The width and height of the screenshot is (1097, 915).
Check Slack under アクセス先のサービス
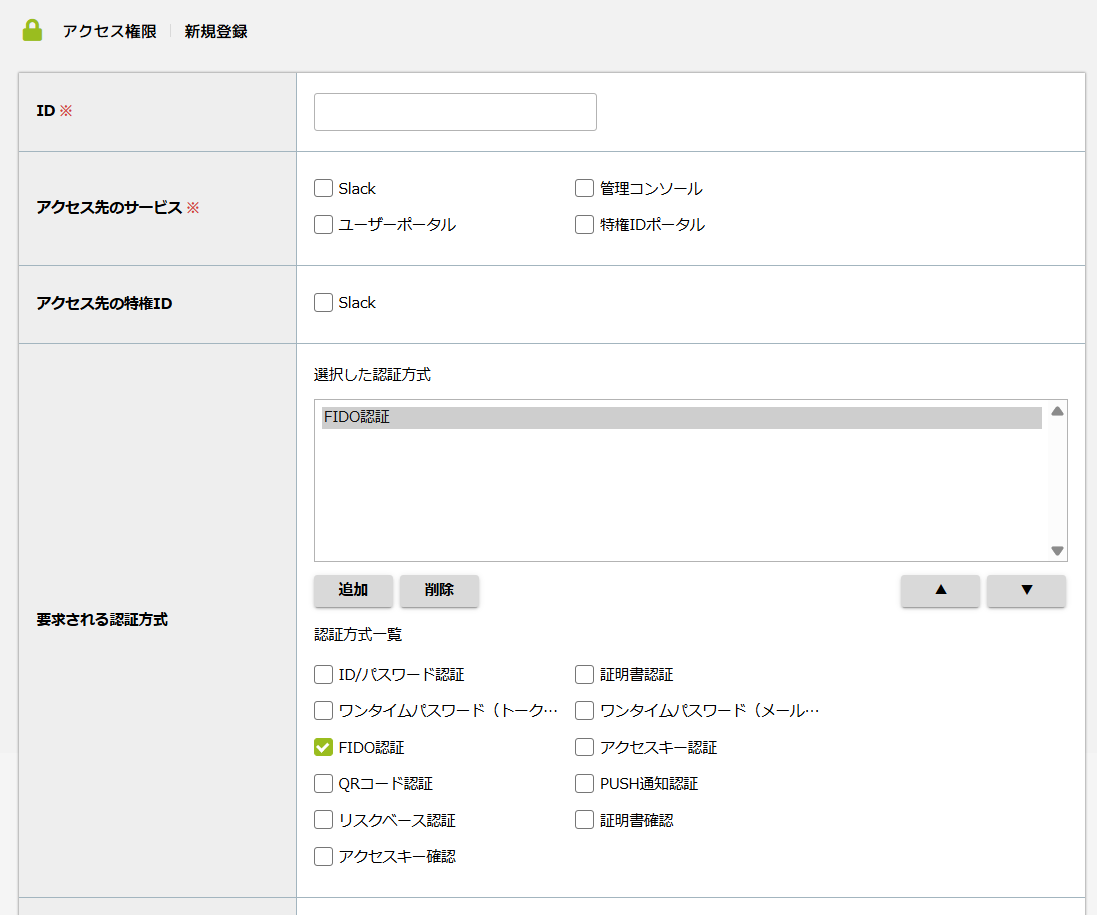[x=323, y=188]
